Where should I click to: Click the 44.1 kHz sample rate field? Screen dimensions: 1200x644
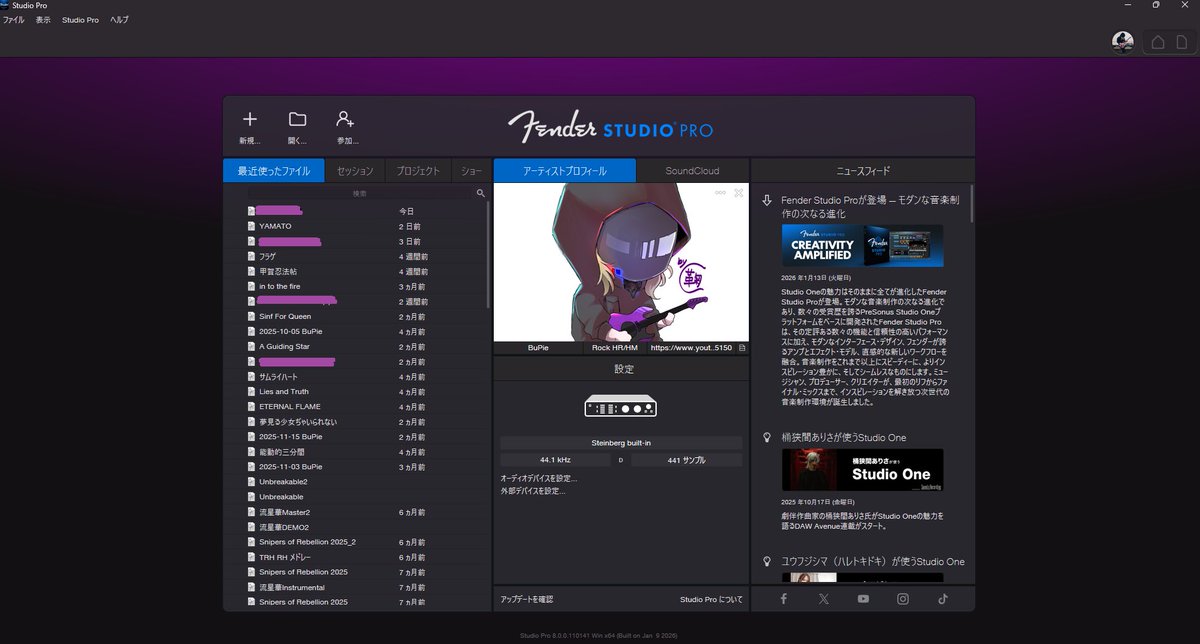click(x=555, y=460)
